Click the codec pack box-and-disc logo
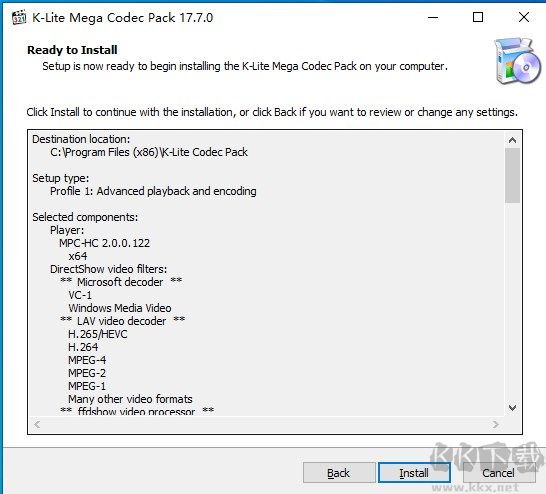Image resolution: width=546 pixels, height=494 pixels. (x=518, y=61)
